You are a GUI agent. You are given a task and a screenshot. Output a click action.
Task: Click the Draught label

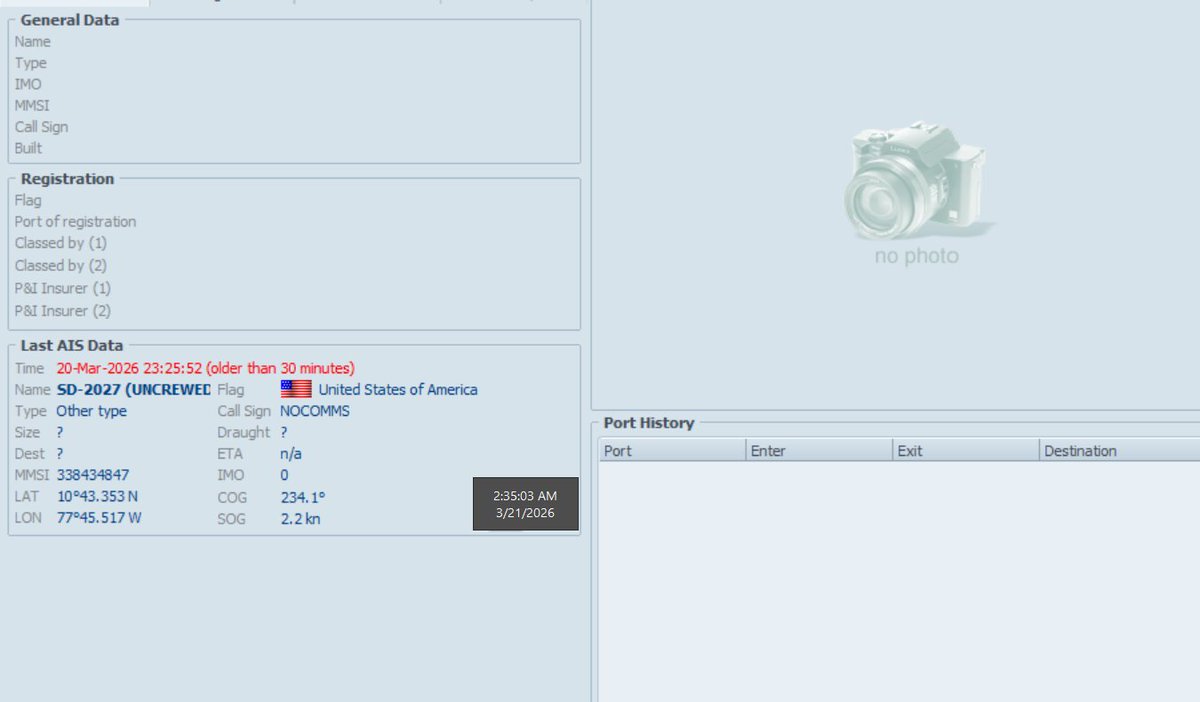[x=244, y=433]
